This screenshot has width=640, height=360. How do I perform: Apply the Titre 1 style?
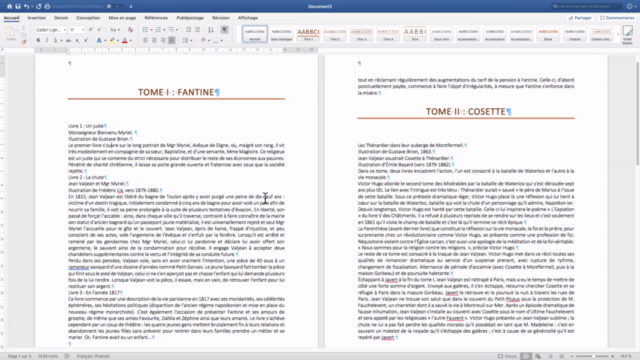pos(308,34)
